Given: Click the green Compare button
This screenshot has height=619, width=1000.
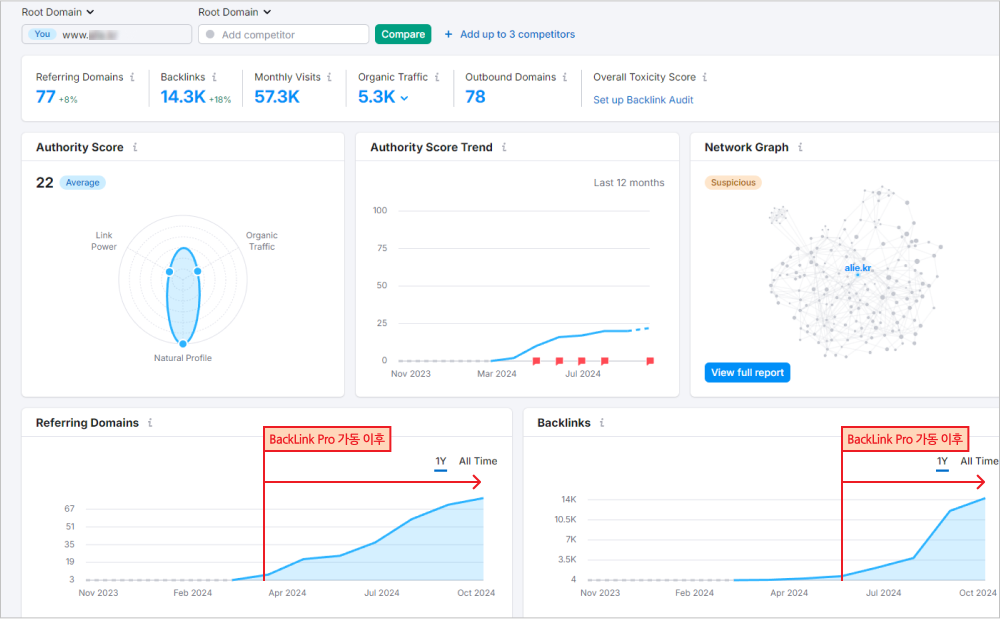Looking at the screenshot, I should click(x=403, y=34).
